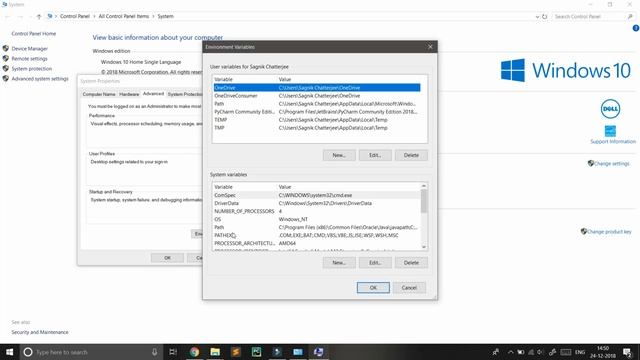This screenshot has height=360, width=640.
Task: Select PyCharm Community Edition variable row
Action: [317, 112]
